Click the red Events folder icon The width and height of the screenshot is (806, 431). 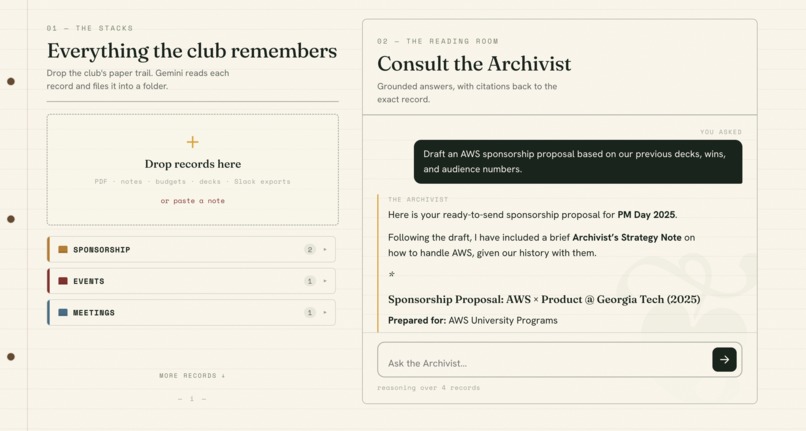coord(63,281)
